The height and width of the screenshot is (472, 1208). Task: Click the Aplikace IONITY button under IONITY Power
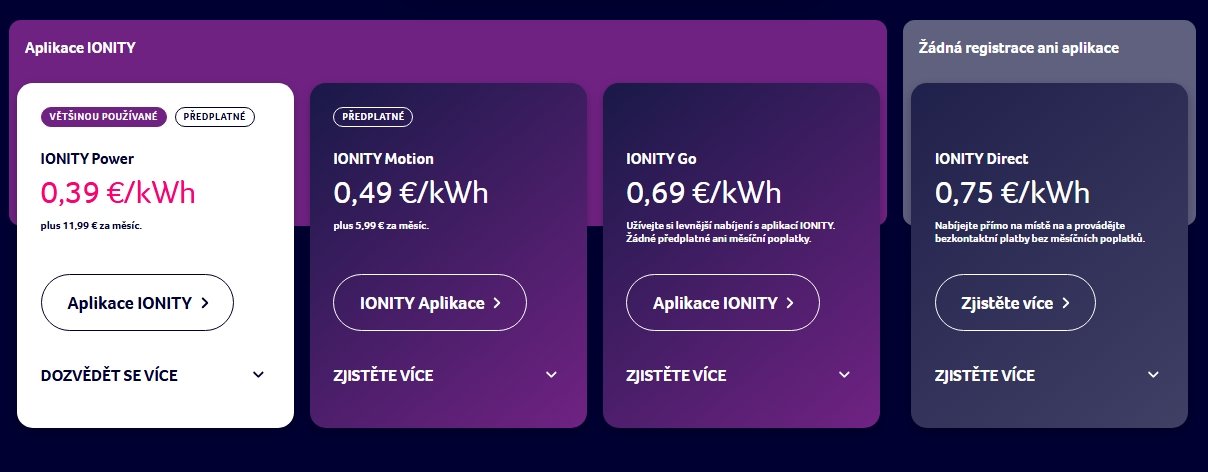[x=137, y=302]
